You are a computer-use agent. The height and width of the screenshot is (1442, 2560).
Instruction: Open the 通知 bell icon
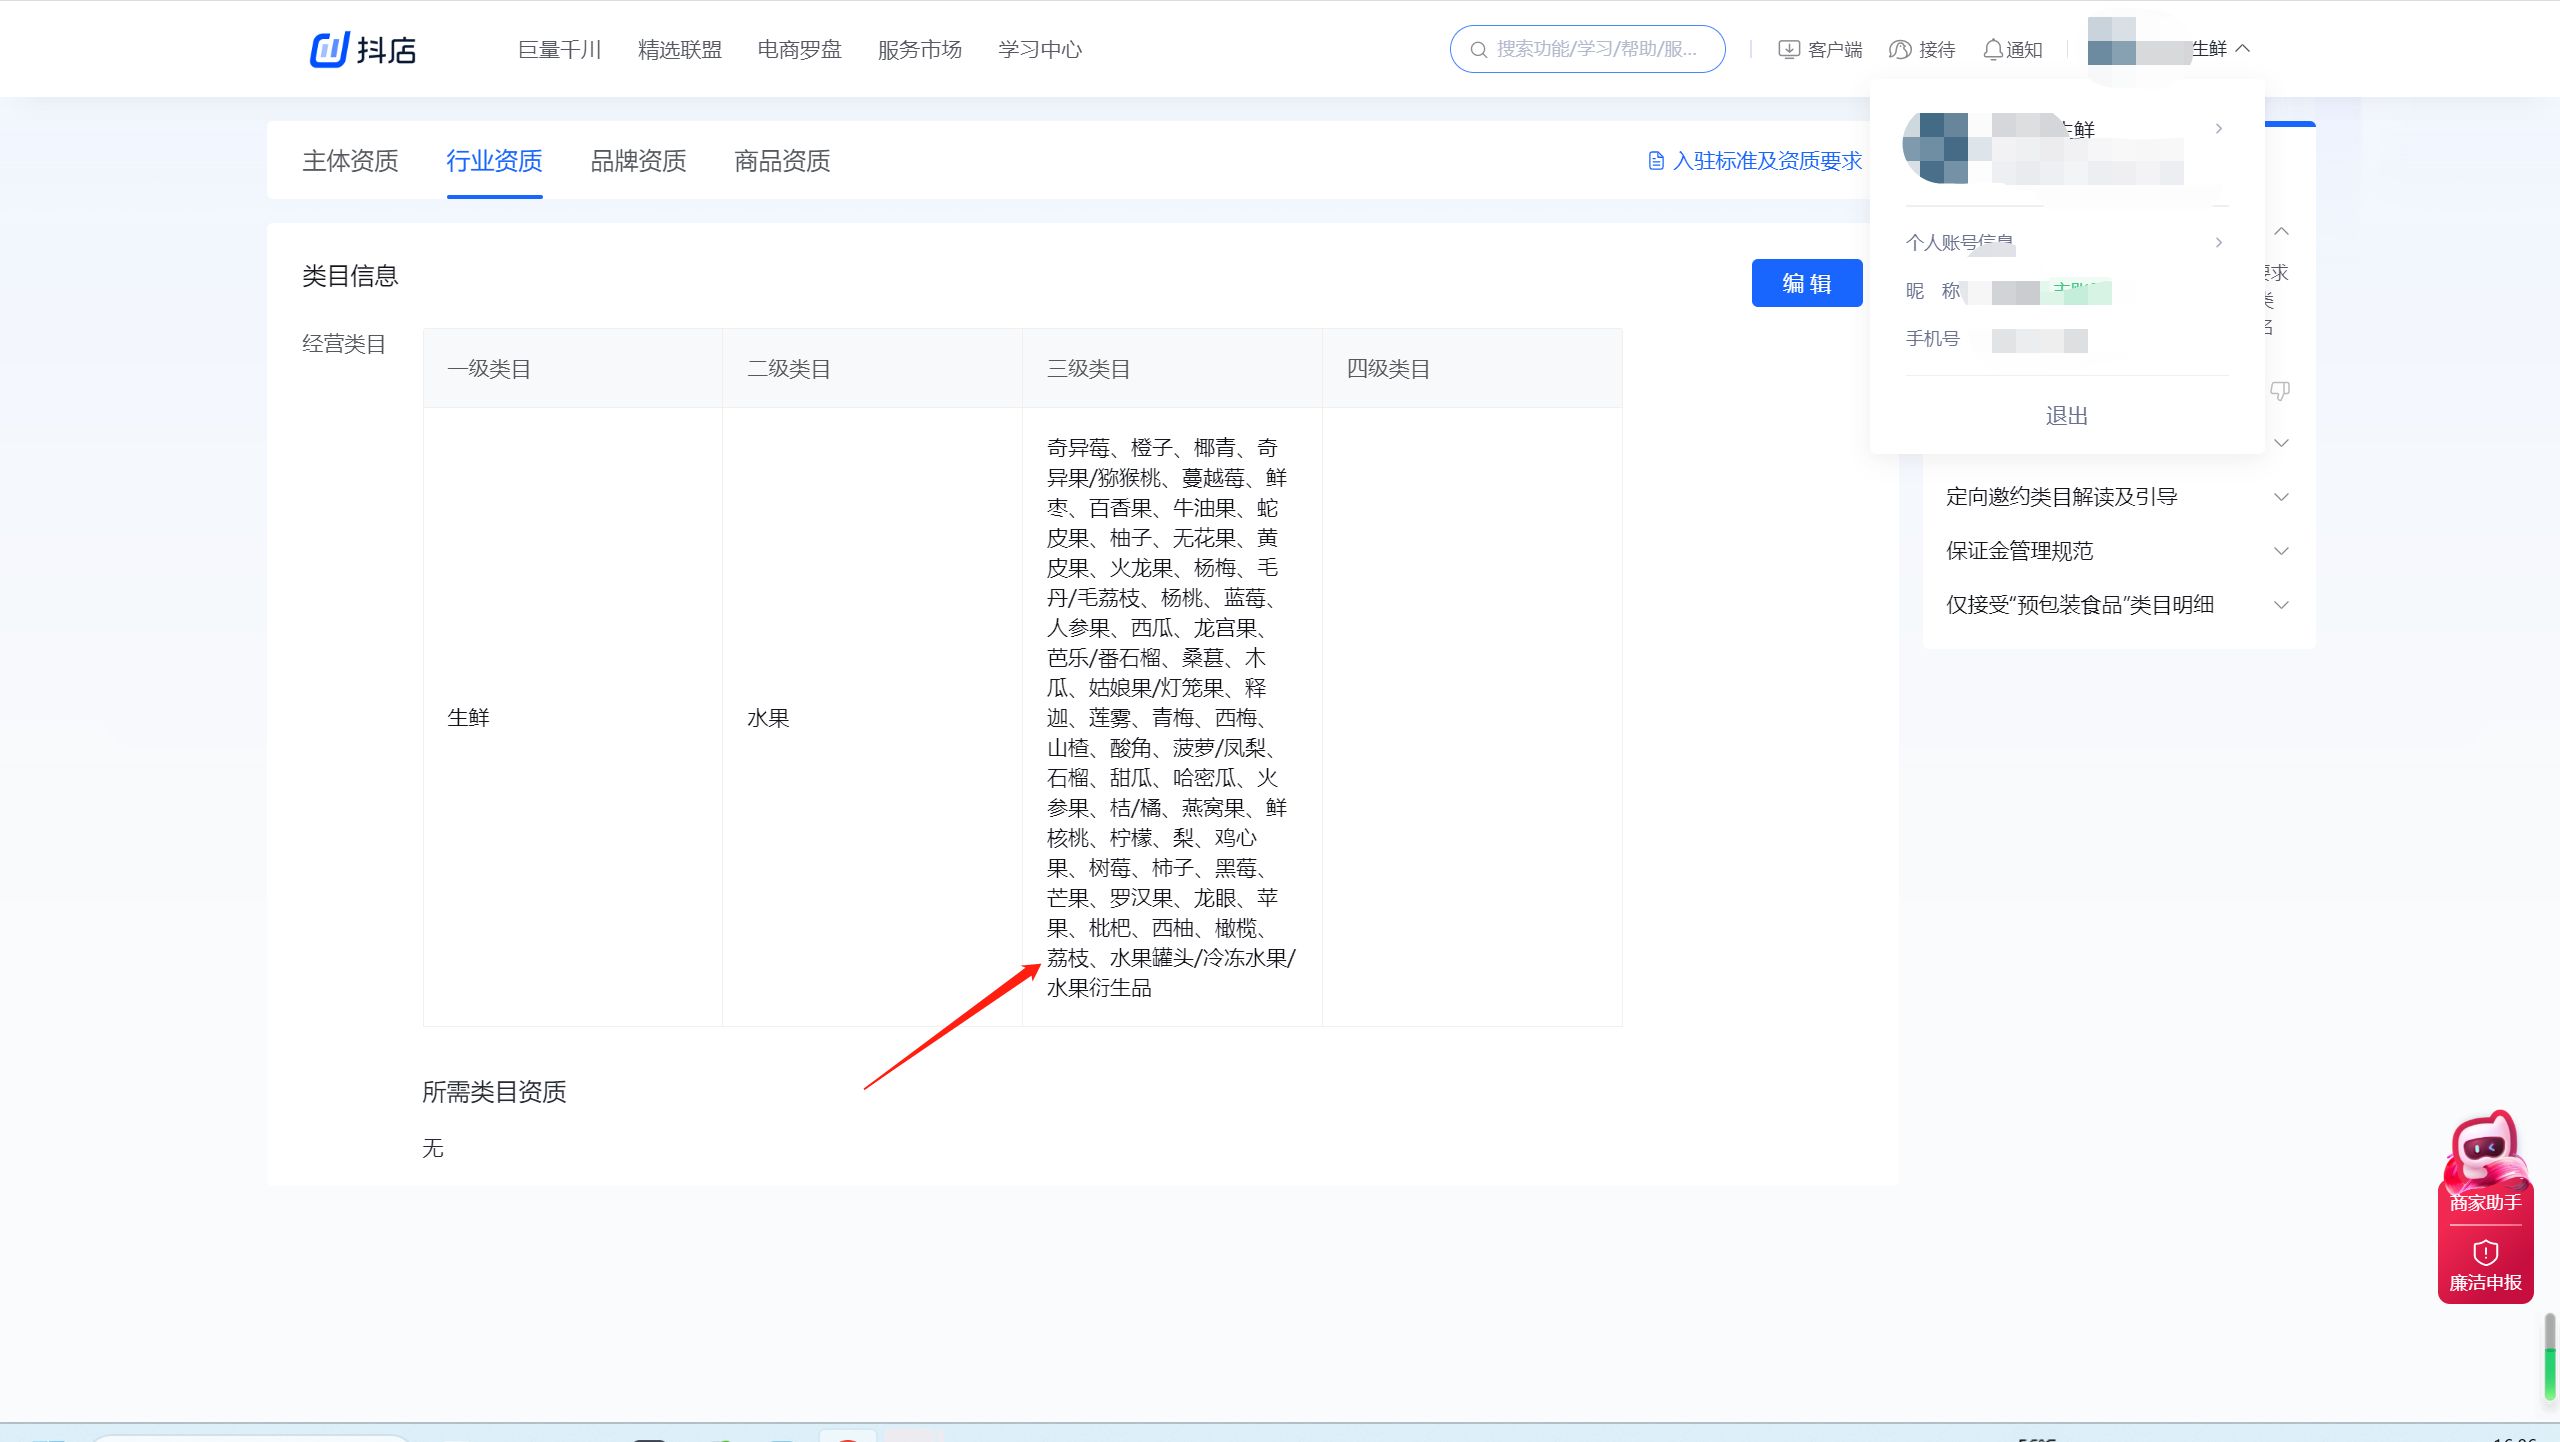click(x=1992, y=50)
